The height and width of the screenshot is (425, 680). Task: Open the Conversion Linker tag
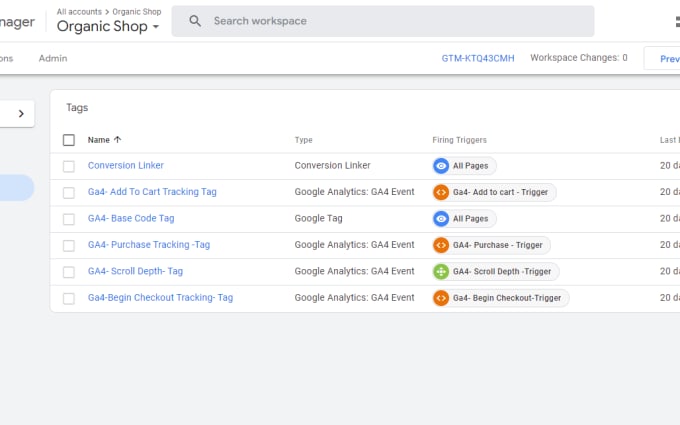point(126,165)
